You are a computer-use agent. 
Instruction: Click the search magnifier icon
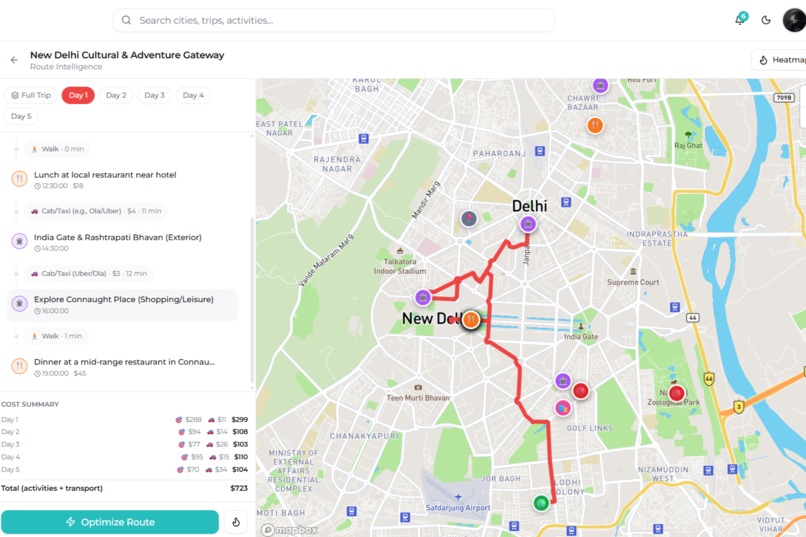126,20
